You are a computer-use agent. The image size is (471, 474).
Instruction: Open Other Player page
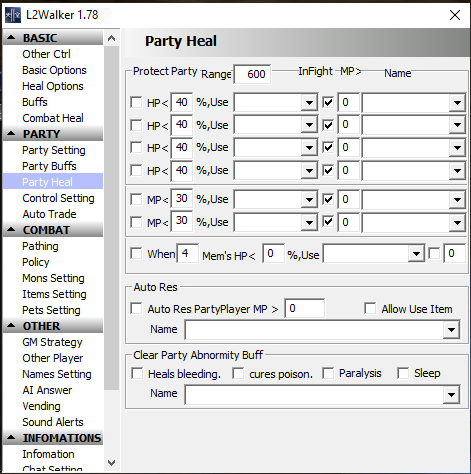[x=53, y=358]
